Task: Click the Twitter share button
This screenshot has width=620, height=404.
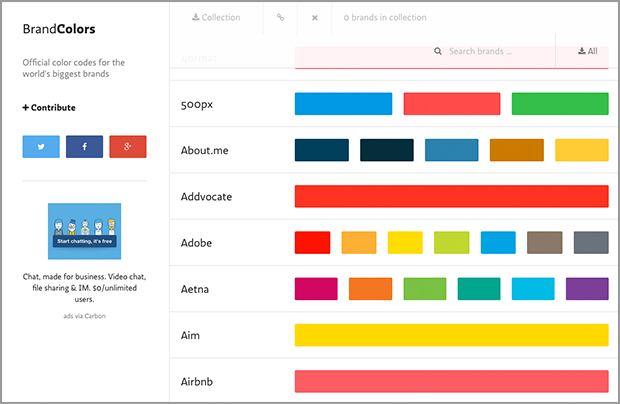Action: pos(41,147)
